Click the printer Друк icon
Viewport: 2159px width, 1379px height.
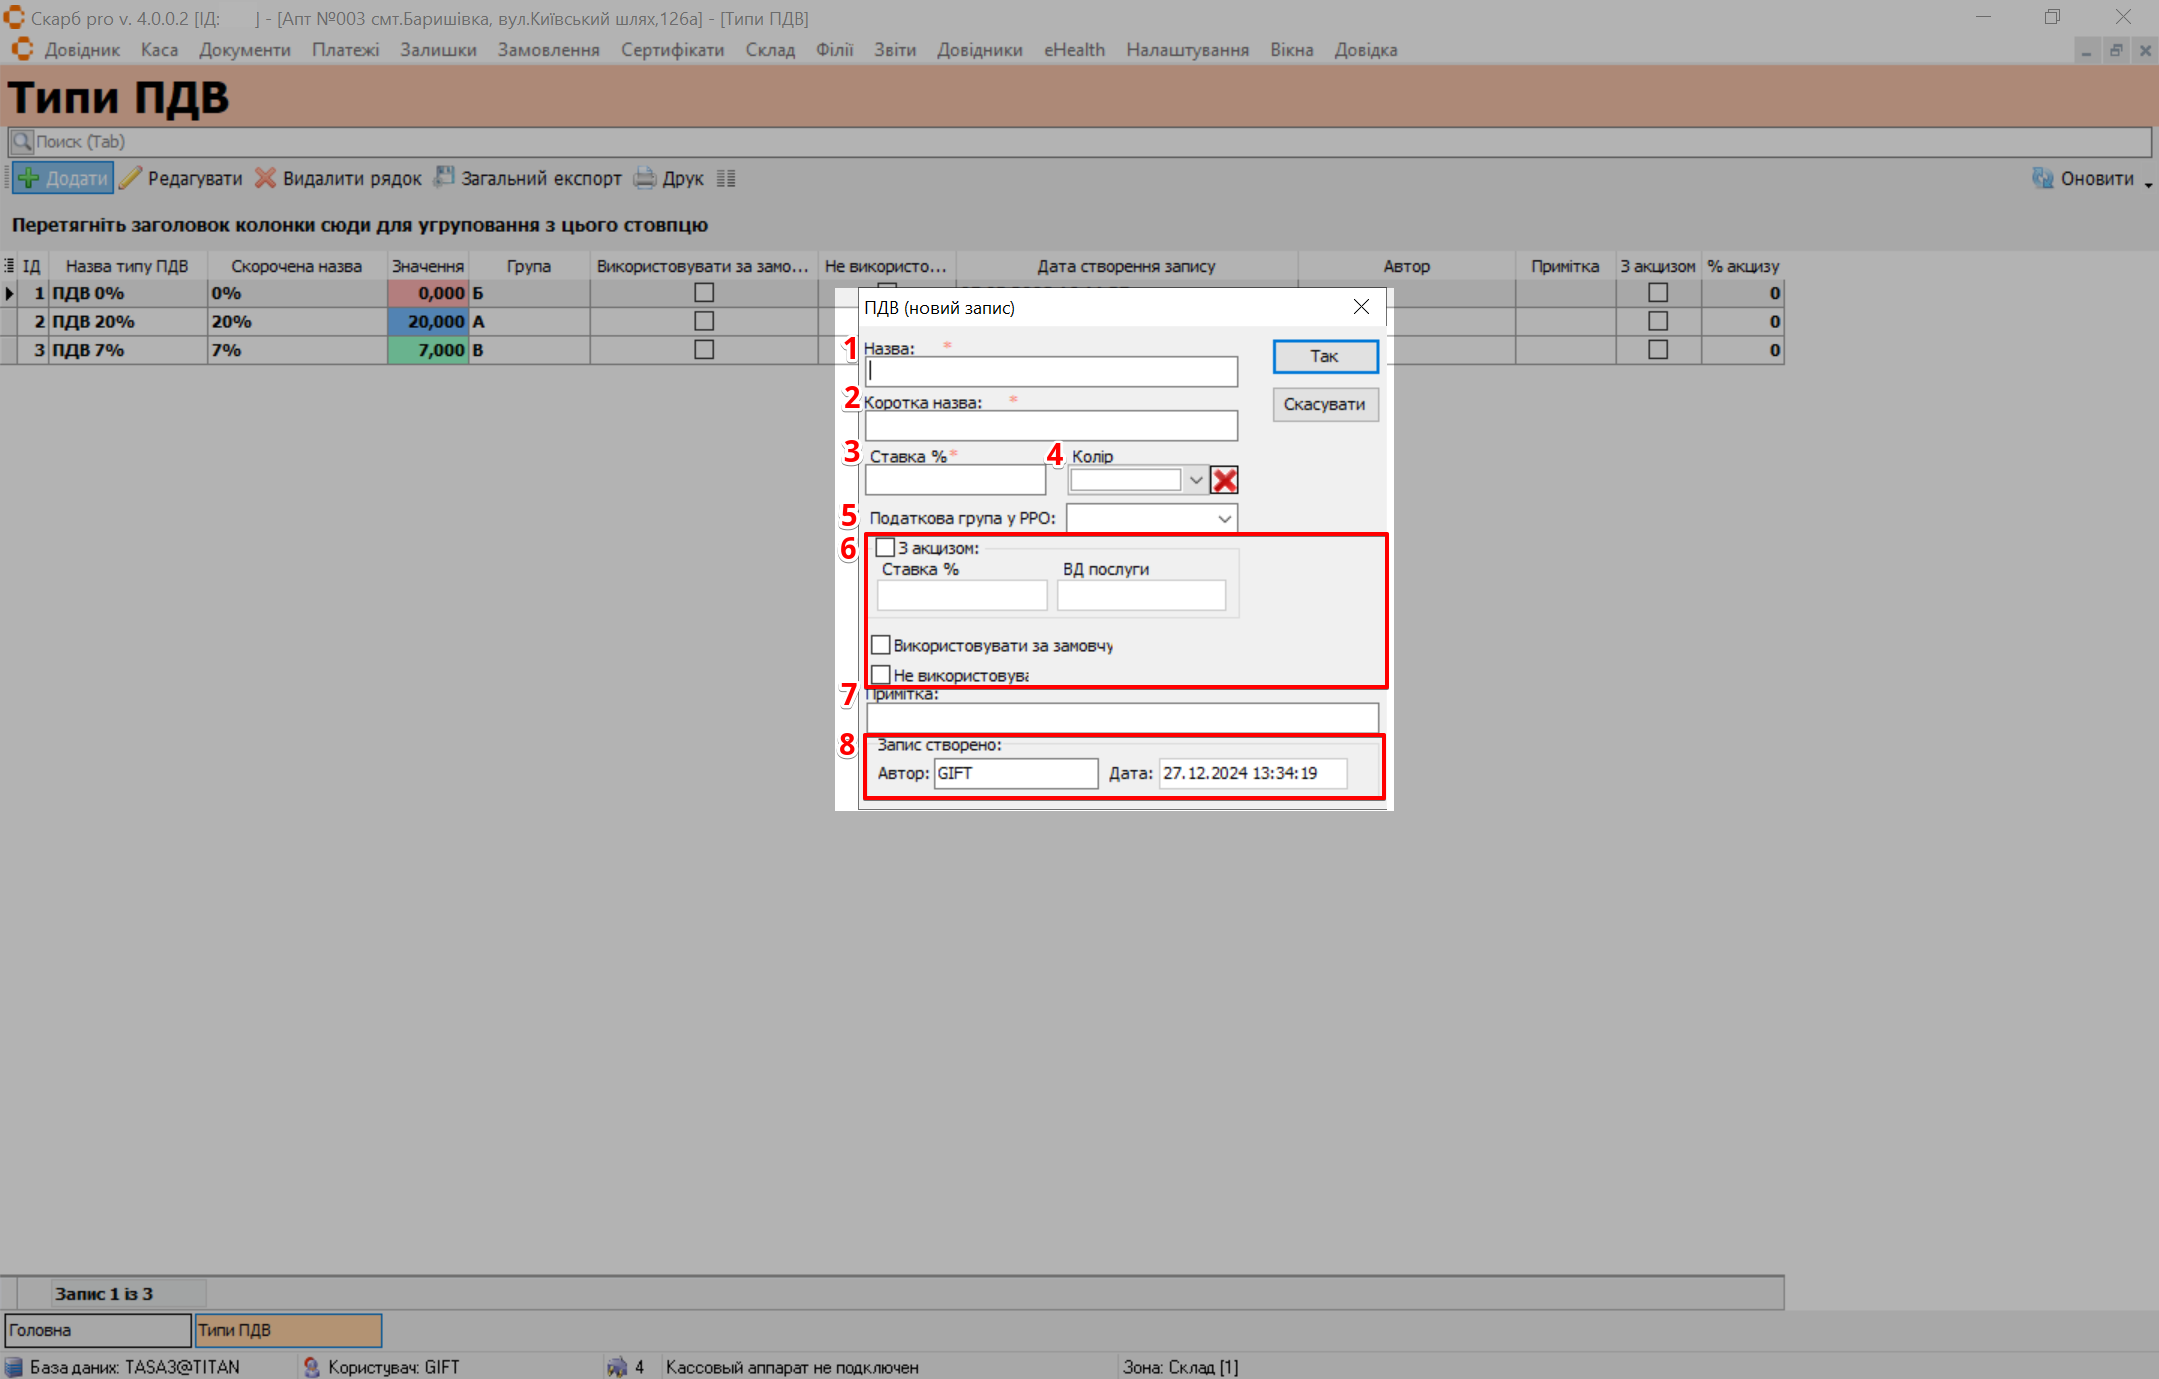click(645, 179)
